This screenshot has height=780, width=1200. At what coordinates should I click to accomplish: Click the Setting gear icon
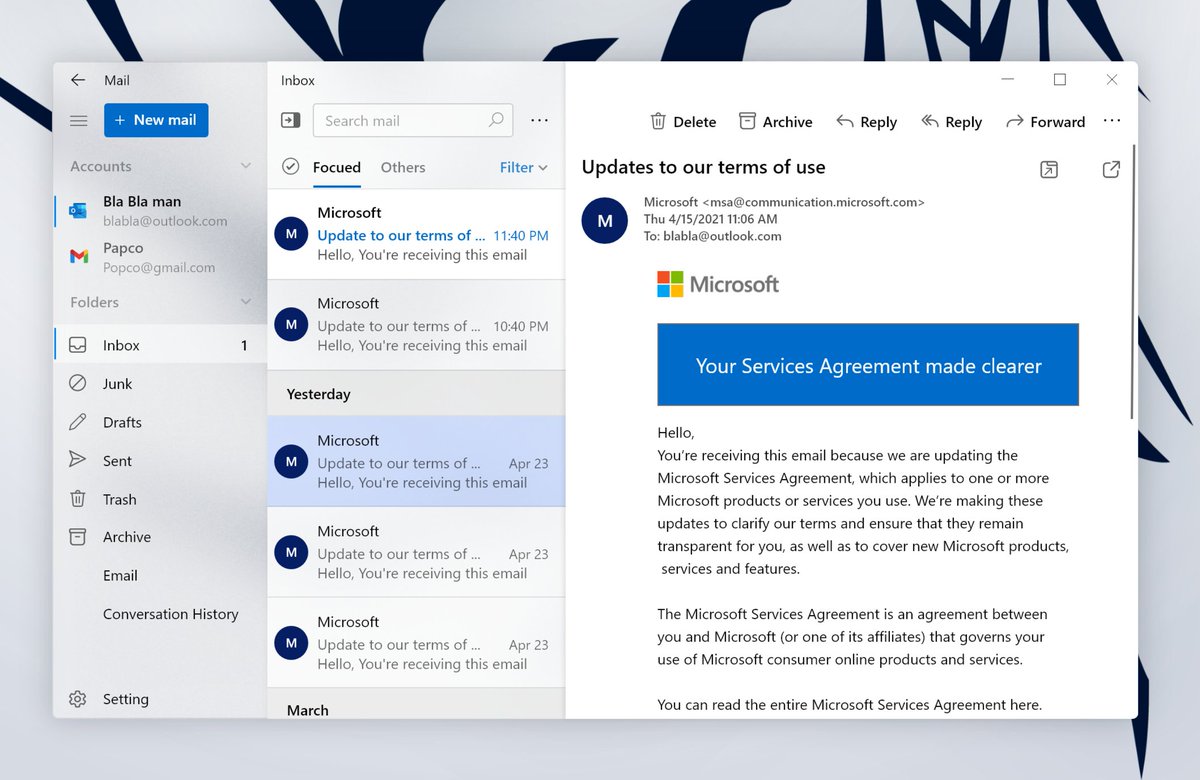(x=78, y=699)
